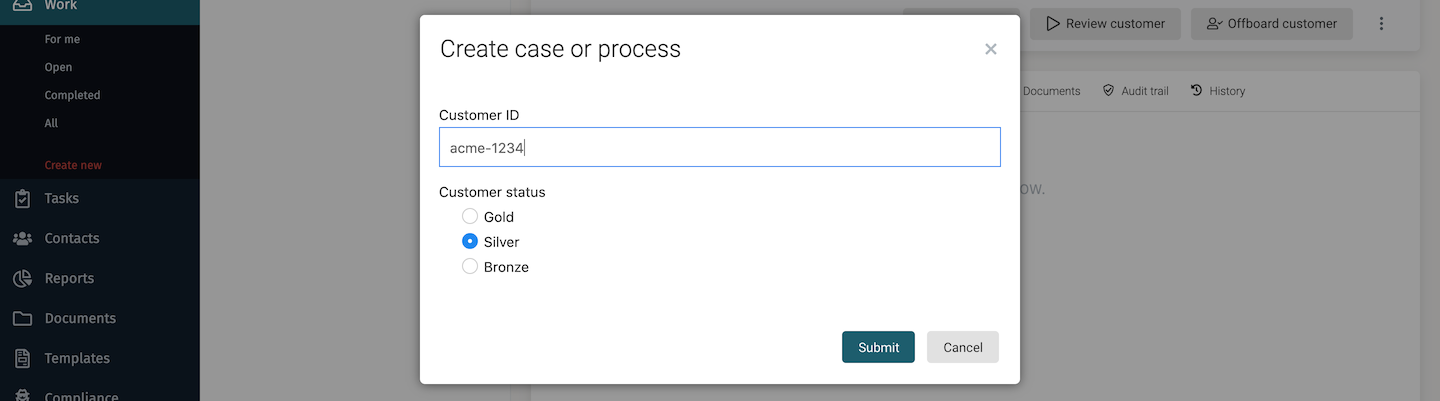Screen dimensions: 1440x401
Task: Select the Gold customer status
Action: (x=470, y=217)
